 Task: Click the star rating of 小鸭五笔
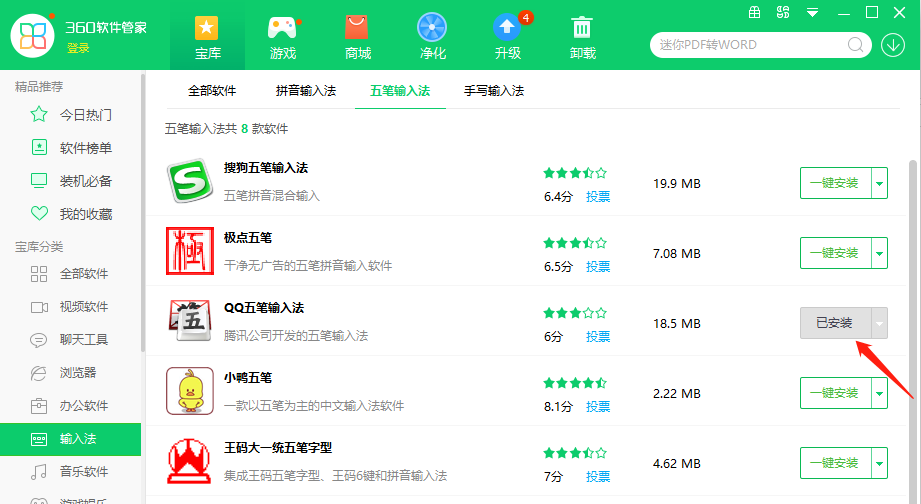pos(575,383)
